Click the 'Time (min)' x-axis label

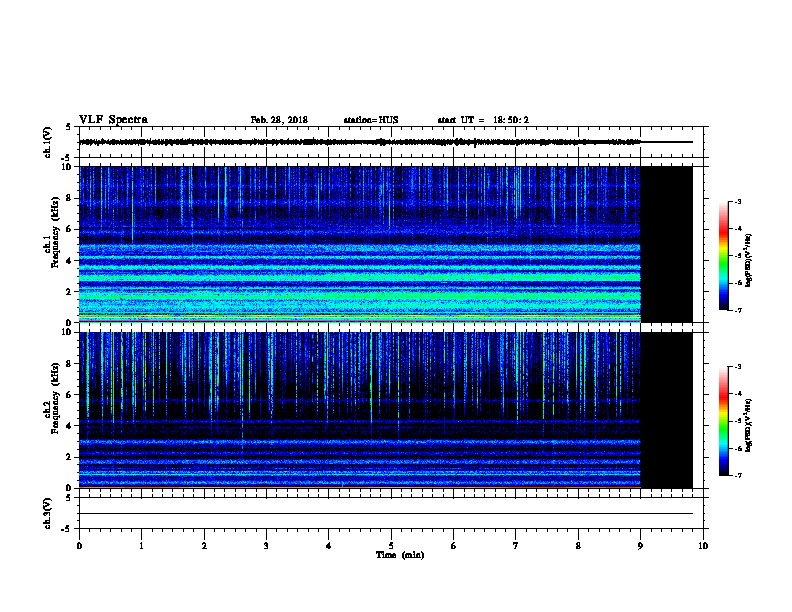400,555
